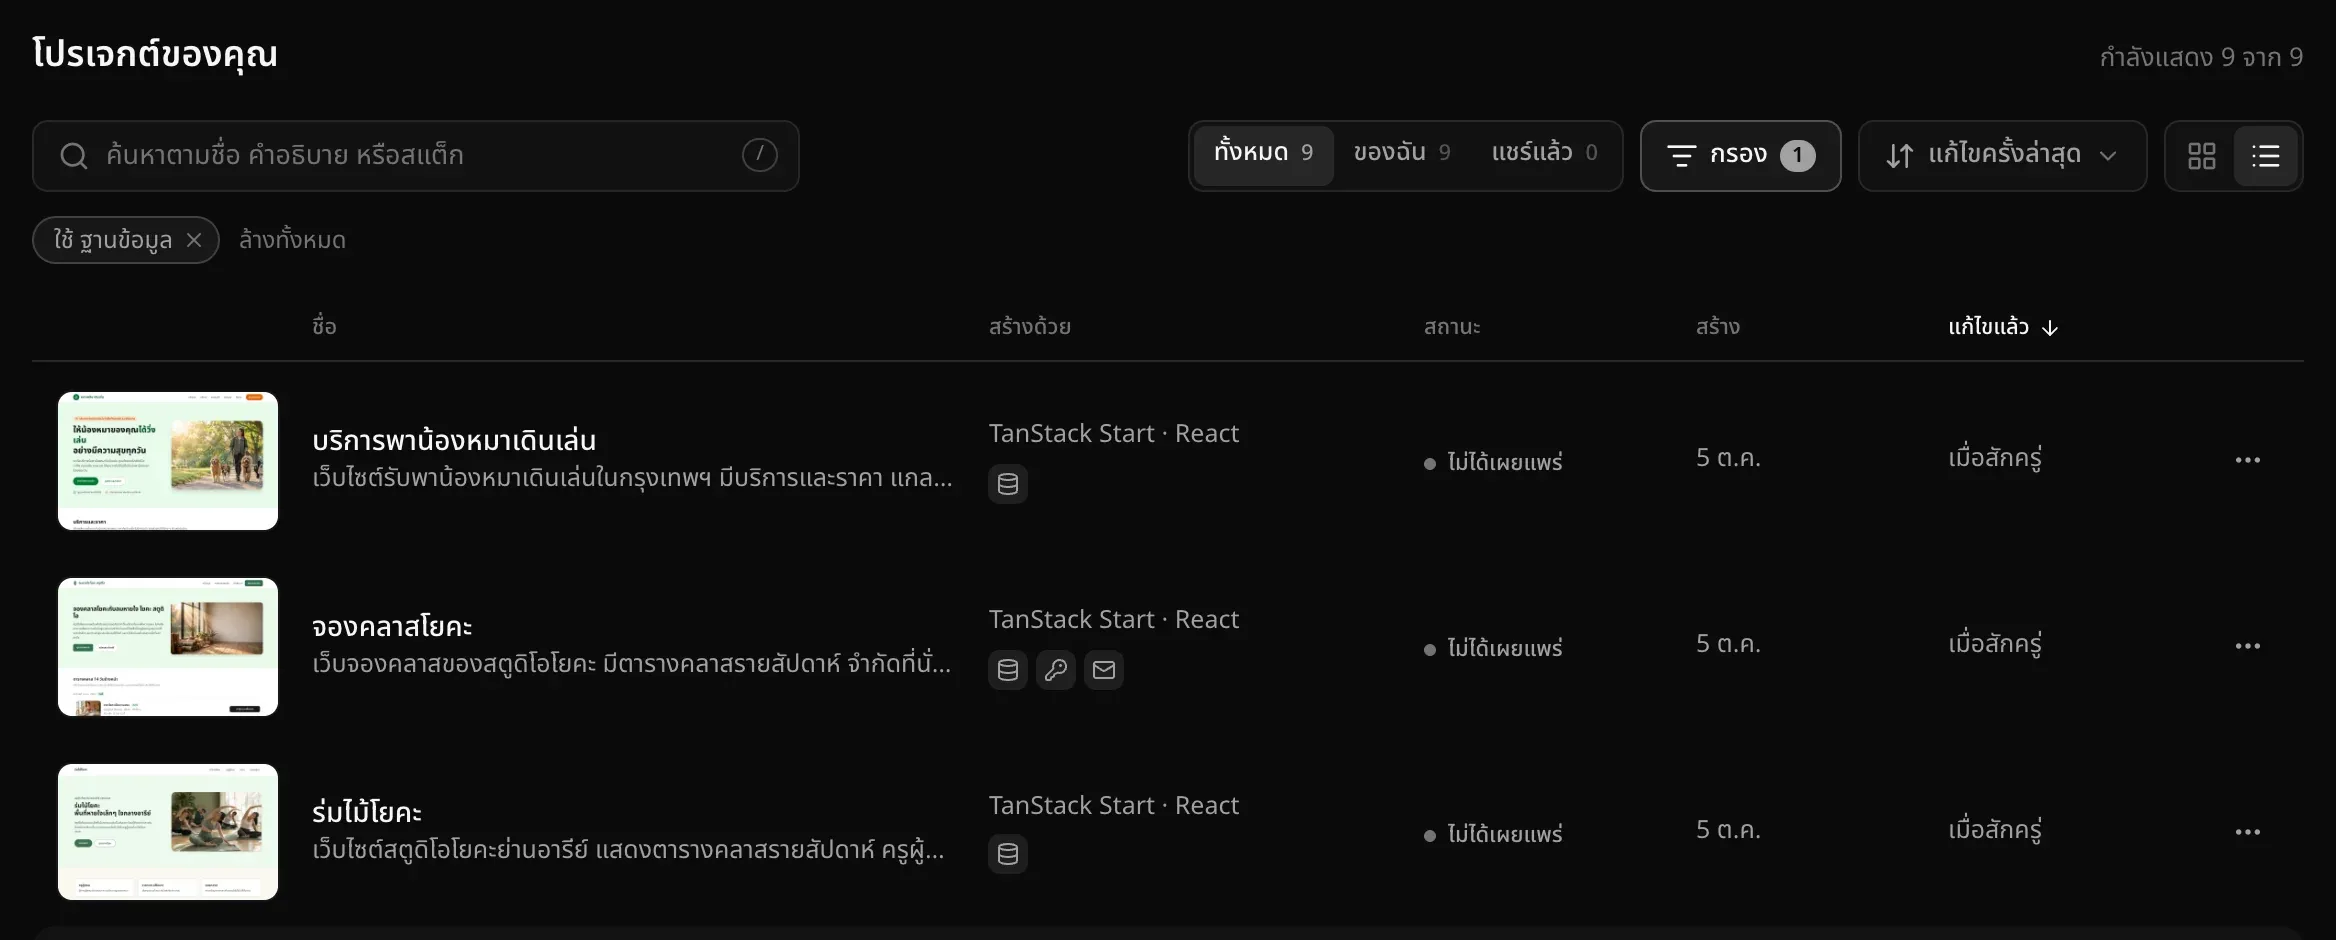Open more options for จองคลาสโยคะ
The width and height of the screenshot is (2336, 940).
pyautogui.click(x=2247, y=646)
